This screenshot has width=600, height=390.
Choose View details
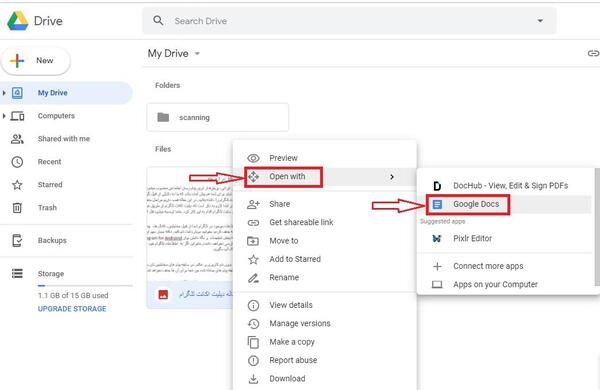click(324, 305)
